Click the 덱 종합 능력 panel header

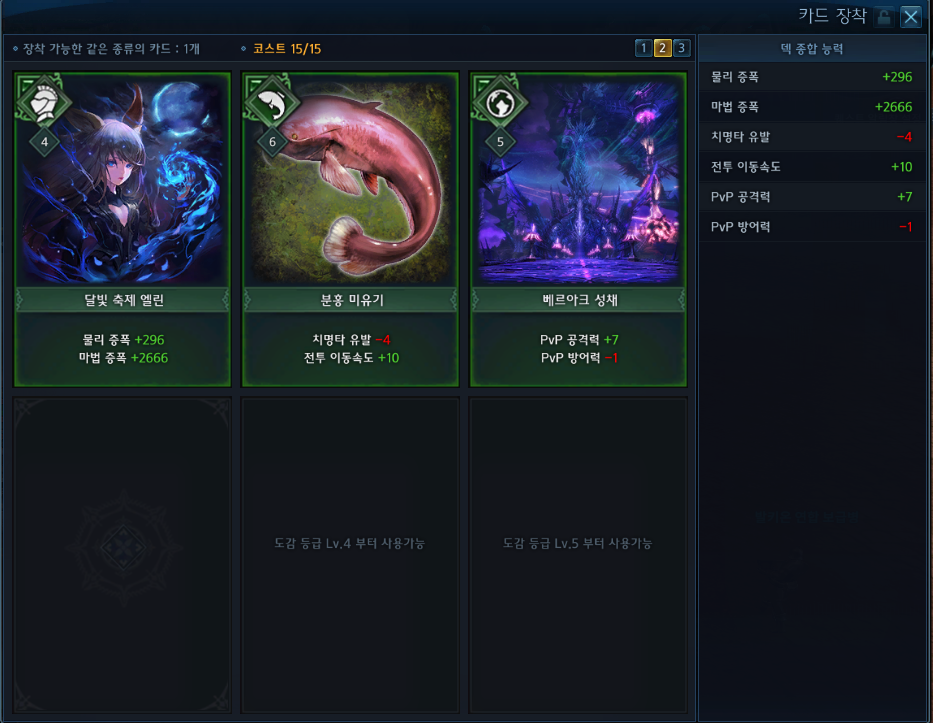click(x=812, y=48)
